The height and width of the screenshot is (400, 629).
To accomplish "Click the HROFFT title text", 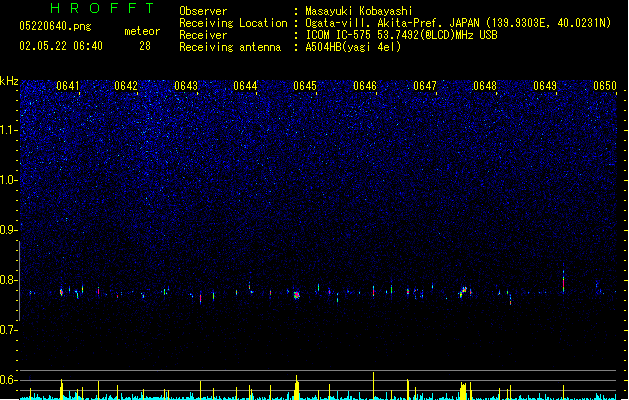I will pyautogui.click(x=103, y=8).
